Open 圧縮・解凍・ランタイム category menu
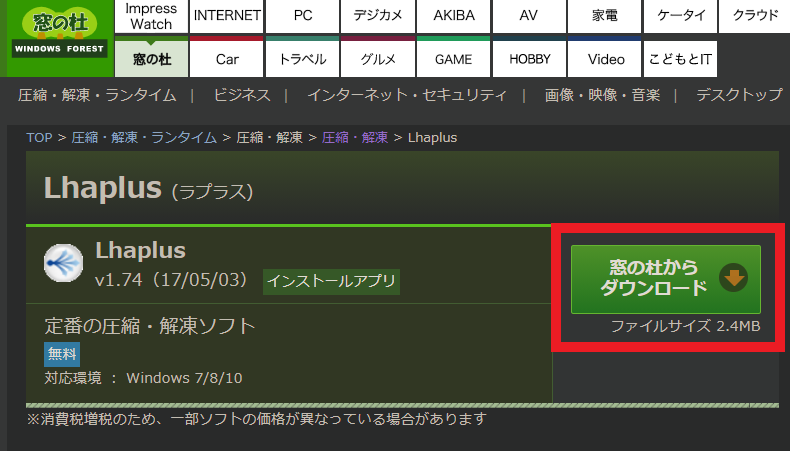Image resolution: width=790 pixels, height=451 pixels. [97, 95]
